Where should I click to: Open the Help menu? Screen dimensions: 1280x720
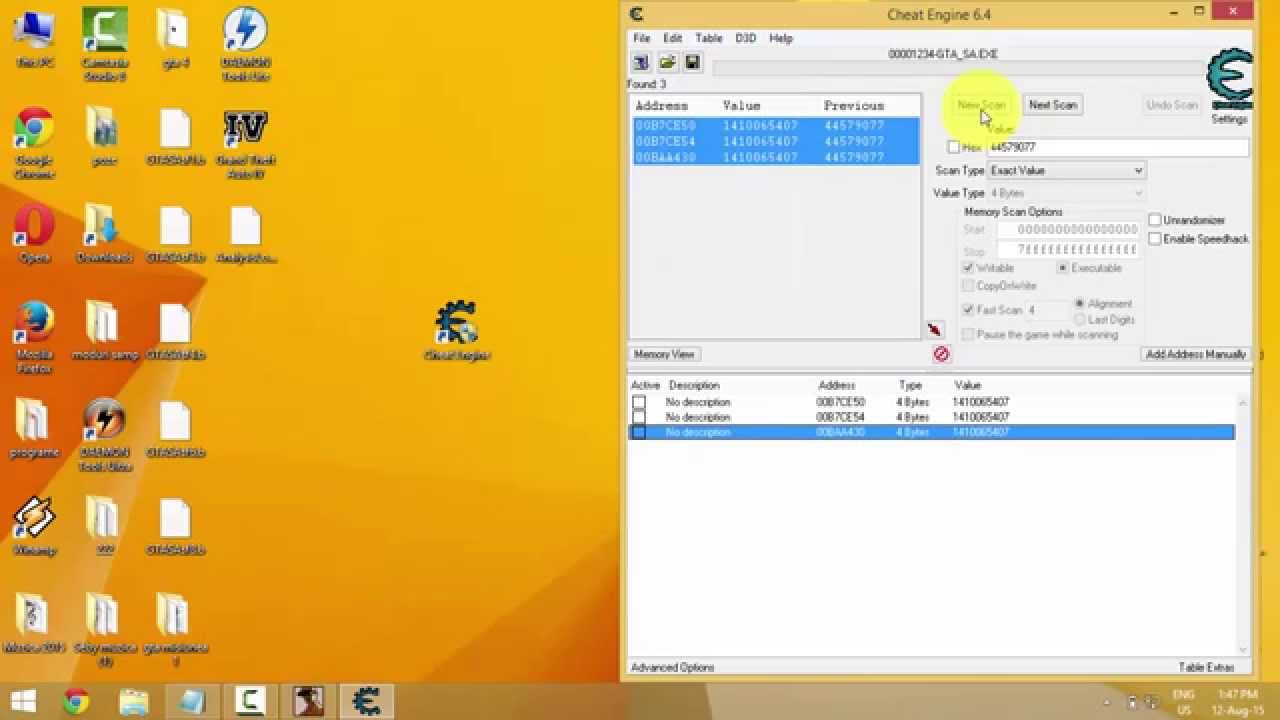(781, 38)
